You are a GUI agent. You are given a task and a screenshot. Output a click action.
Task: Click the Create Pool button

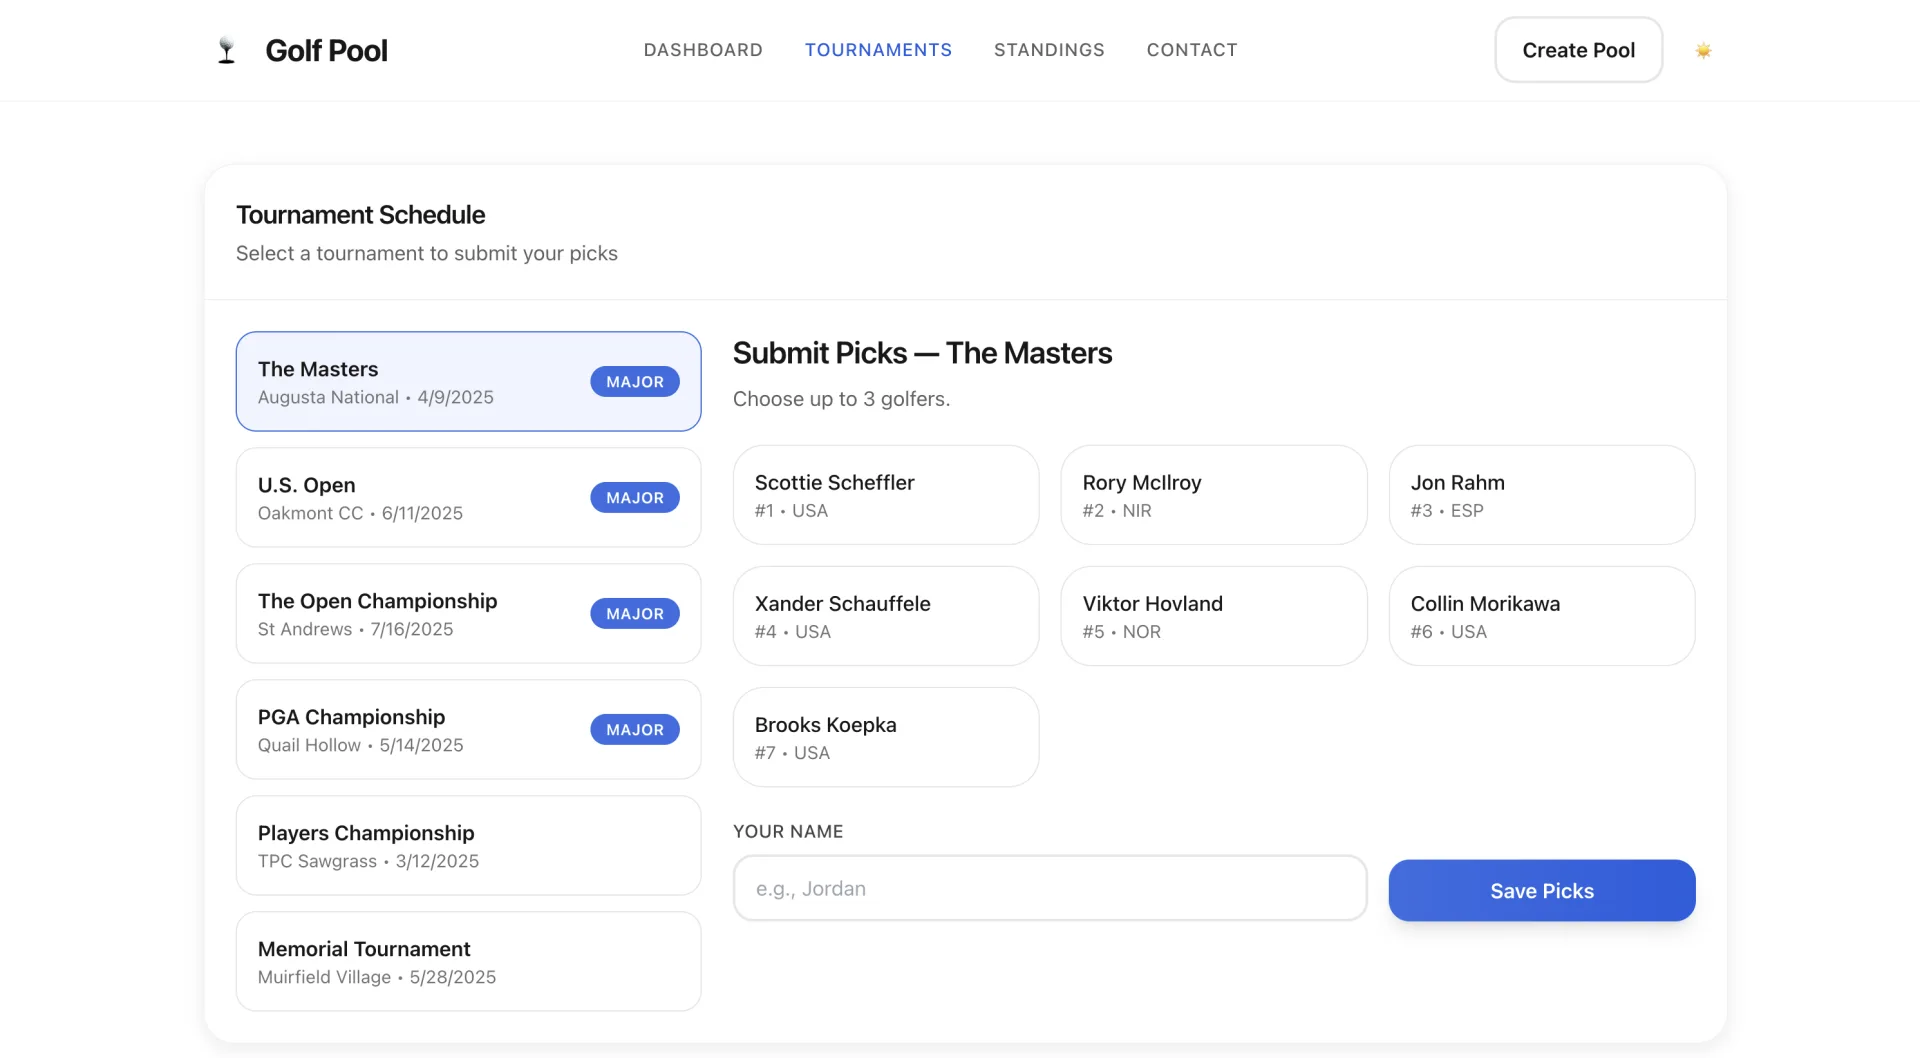[1578, 50]
